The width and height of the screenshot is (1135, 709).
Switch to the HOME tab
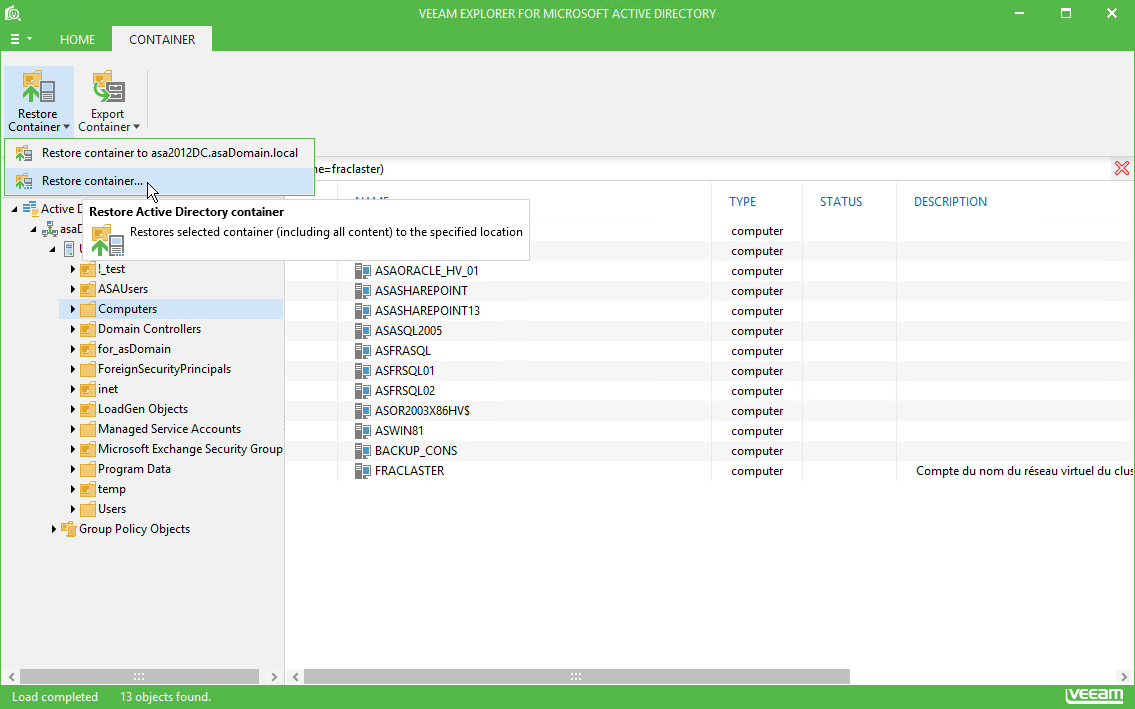(x=77, y=39)
